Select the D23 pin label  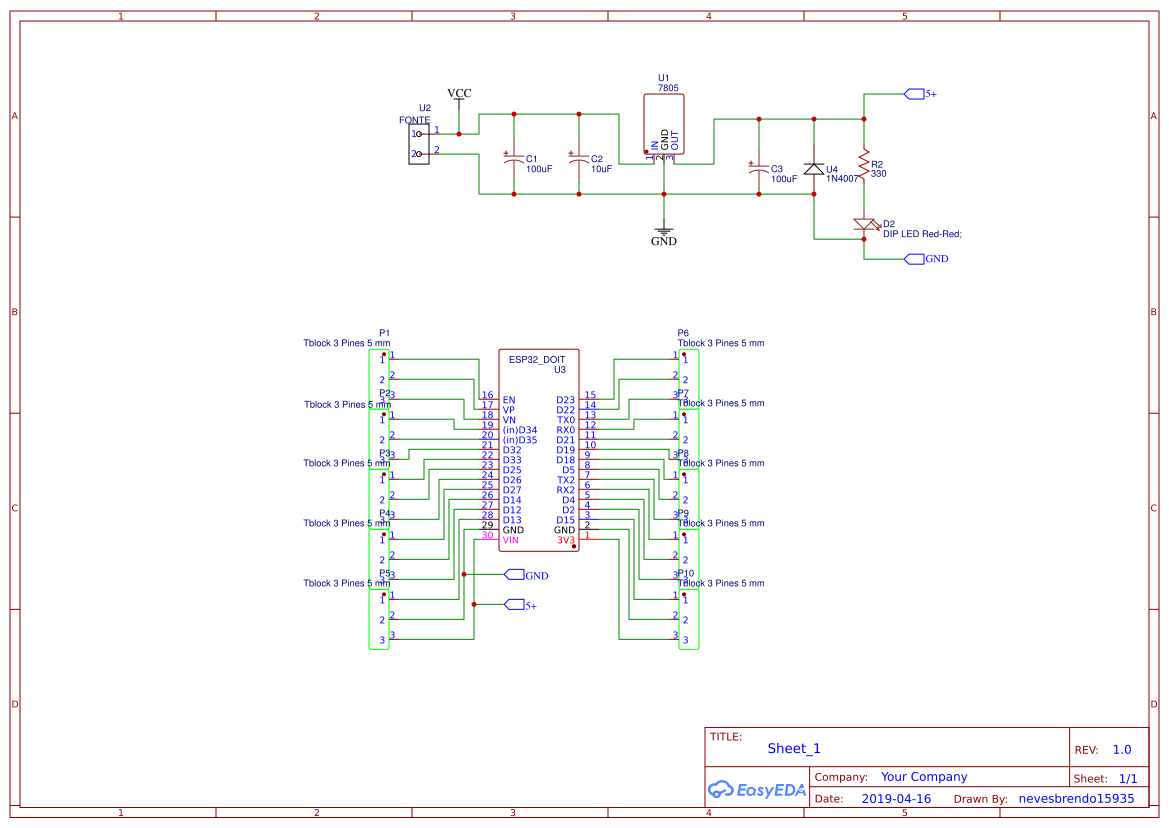566,400
